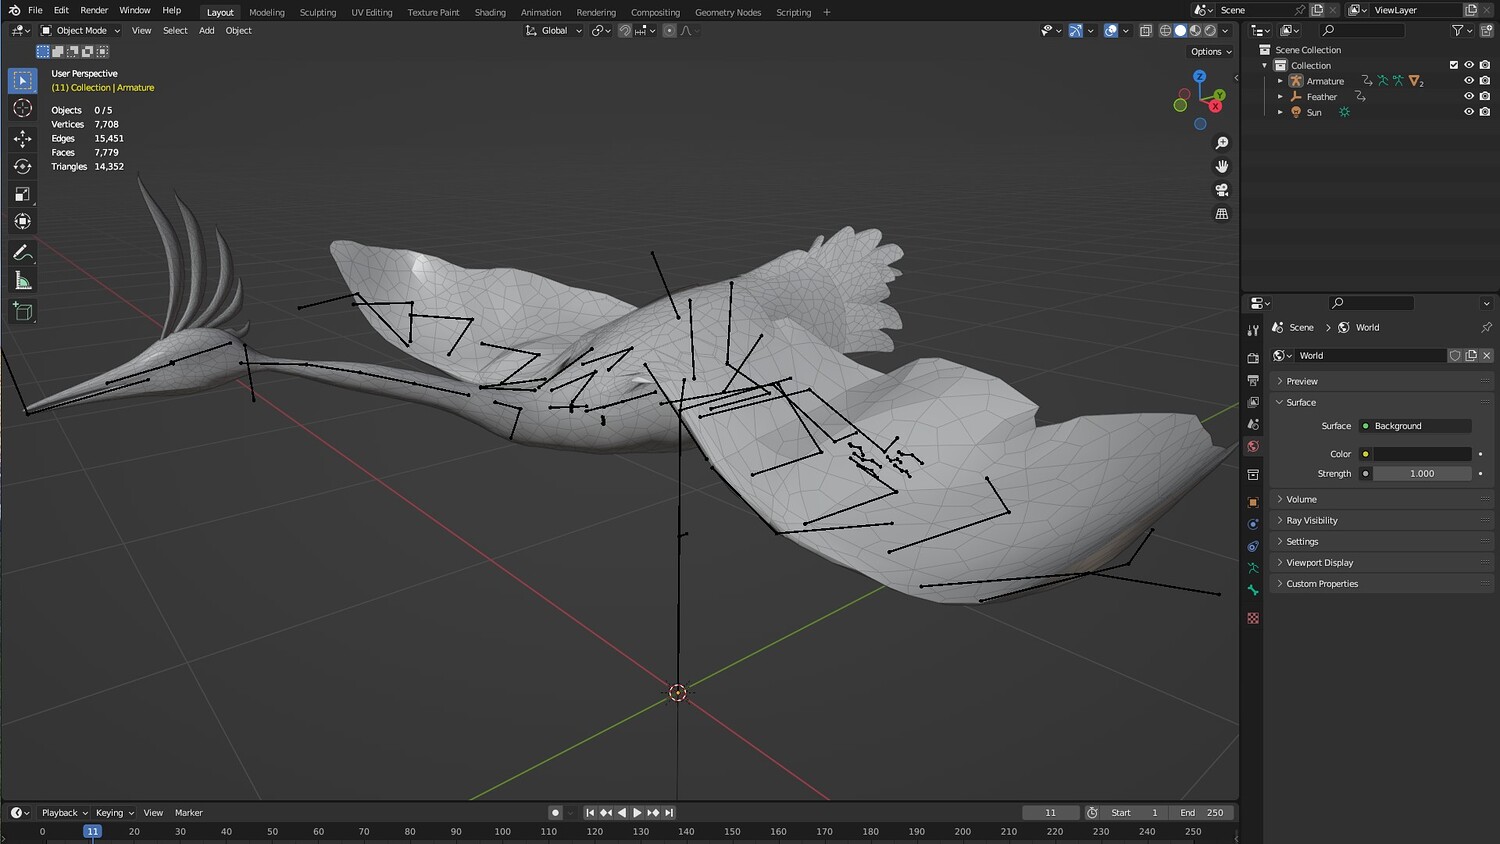The width and height of the screenshot is (1500, 844).
Task: Hide the Feather object in viewport
Action: coord(1469,96)
